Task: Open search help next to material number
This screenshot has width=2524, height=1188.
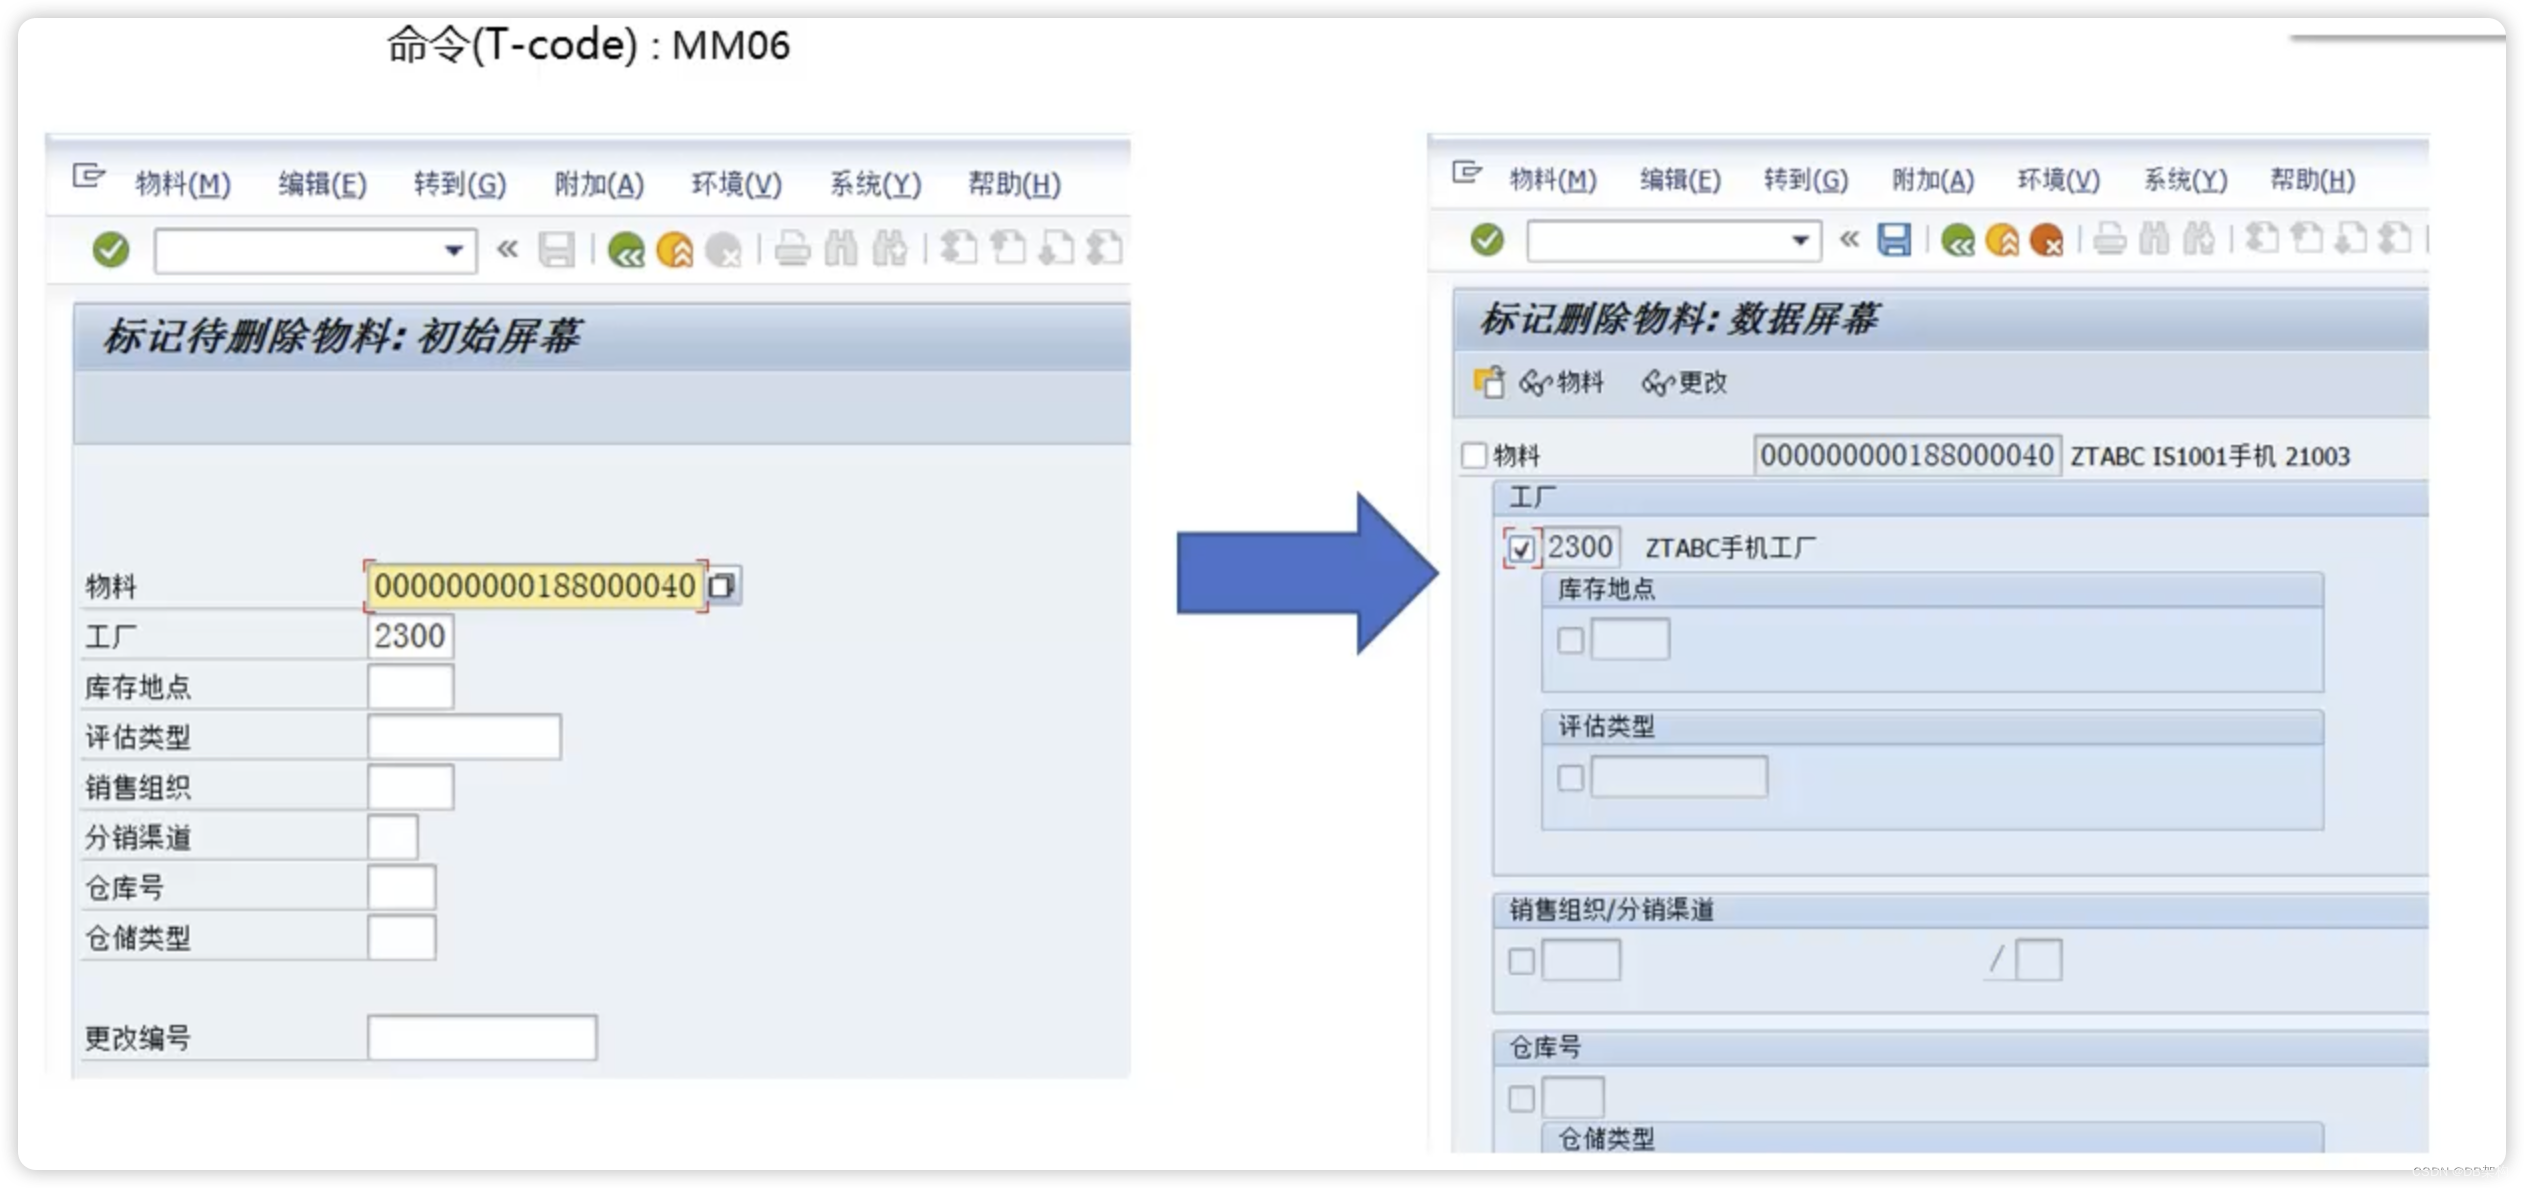Action: pos(722,586)
